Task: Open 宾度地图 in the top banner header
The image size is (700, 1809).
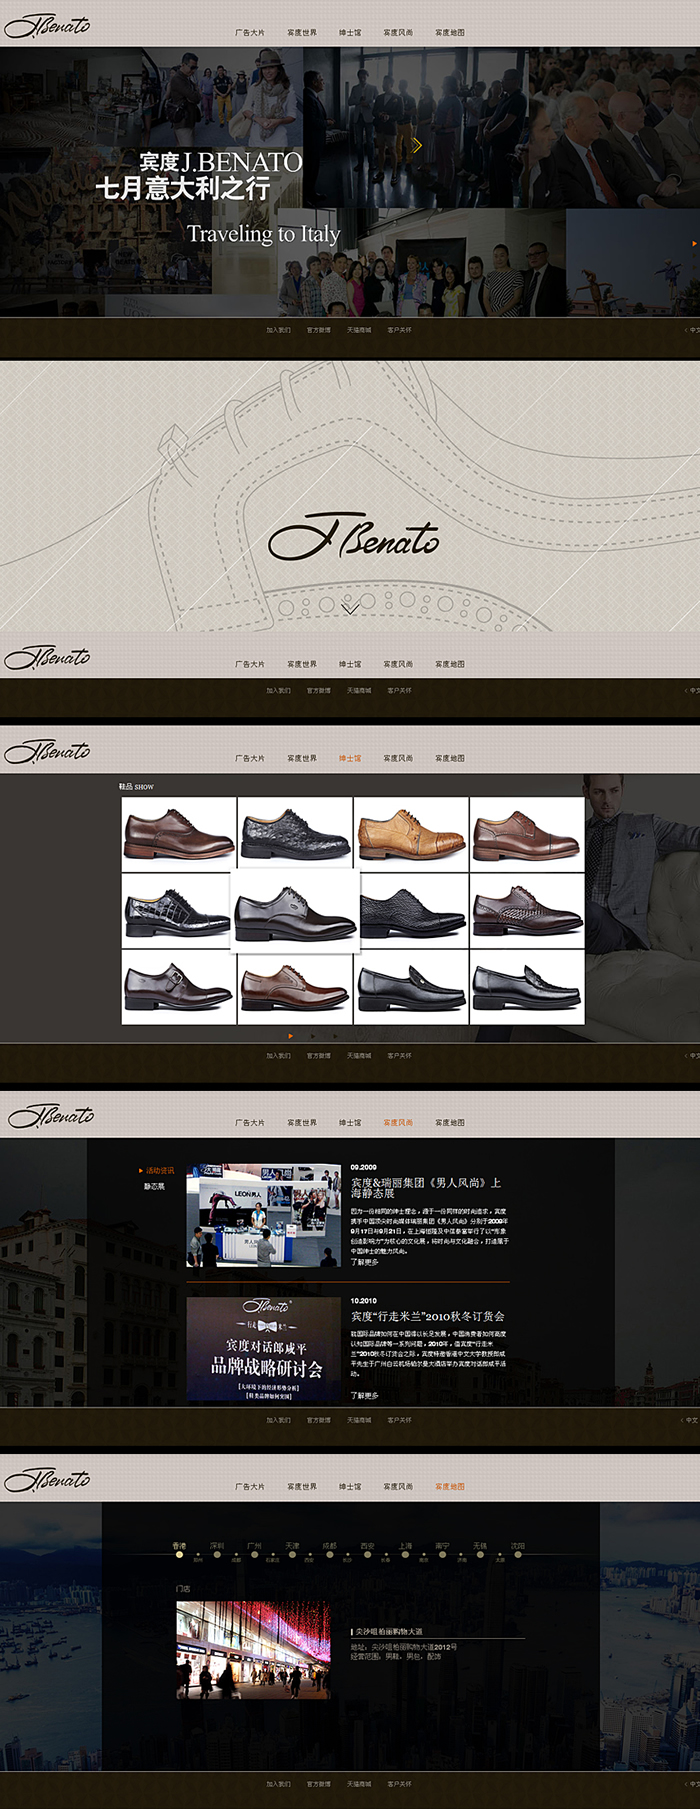Action: pos(450,33)
